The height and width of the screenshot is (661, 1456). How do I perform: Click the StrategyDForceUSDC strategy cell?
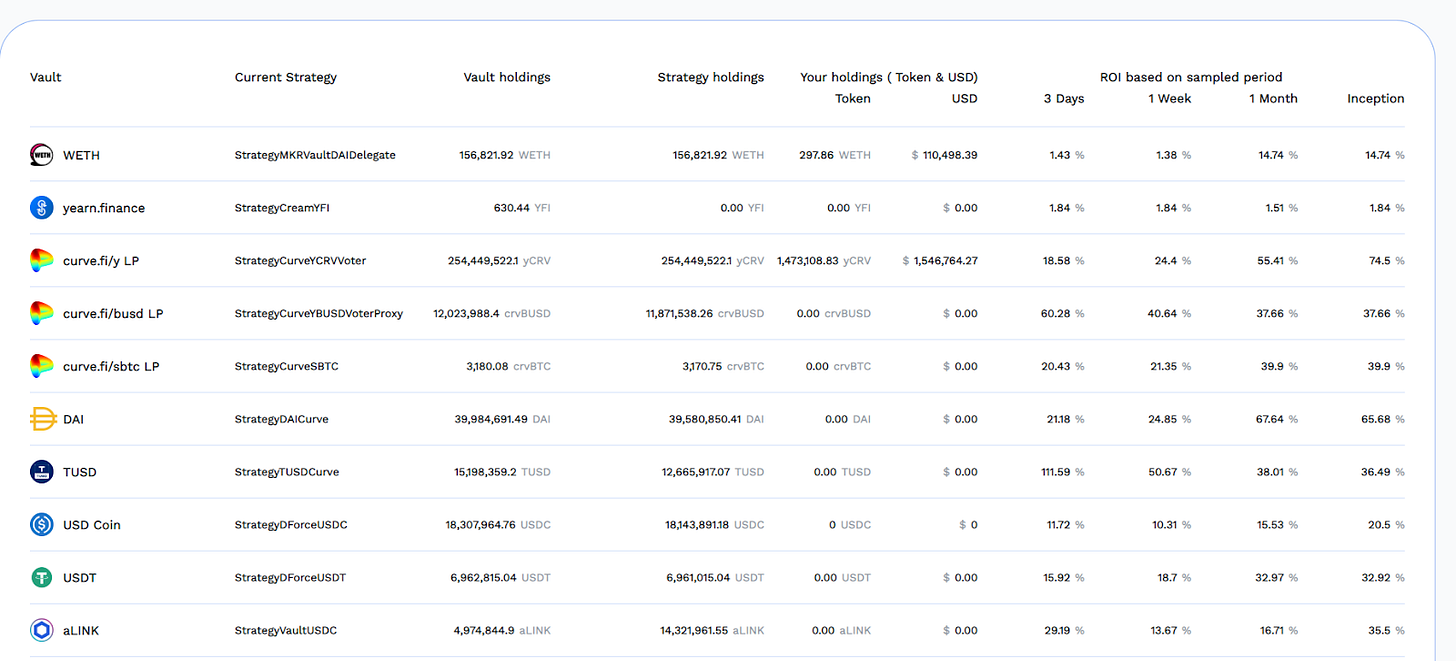(291, 525)
